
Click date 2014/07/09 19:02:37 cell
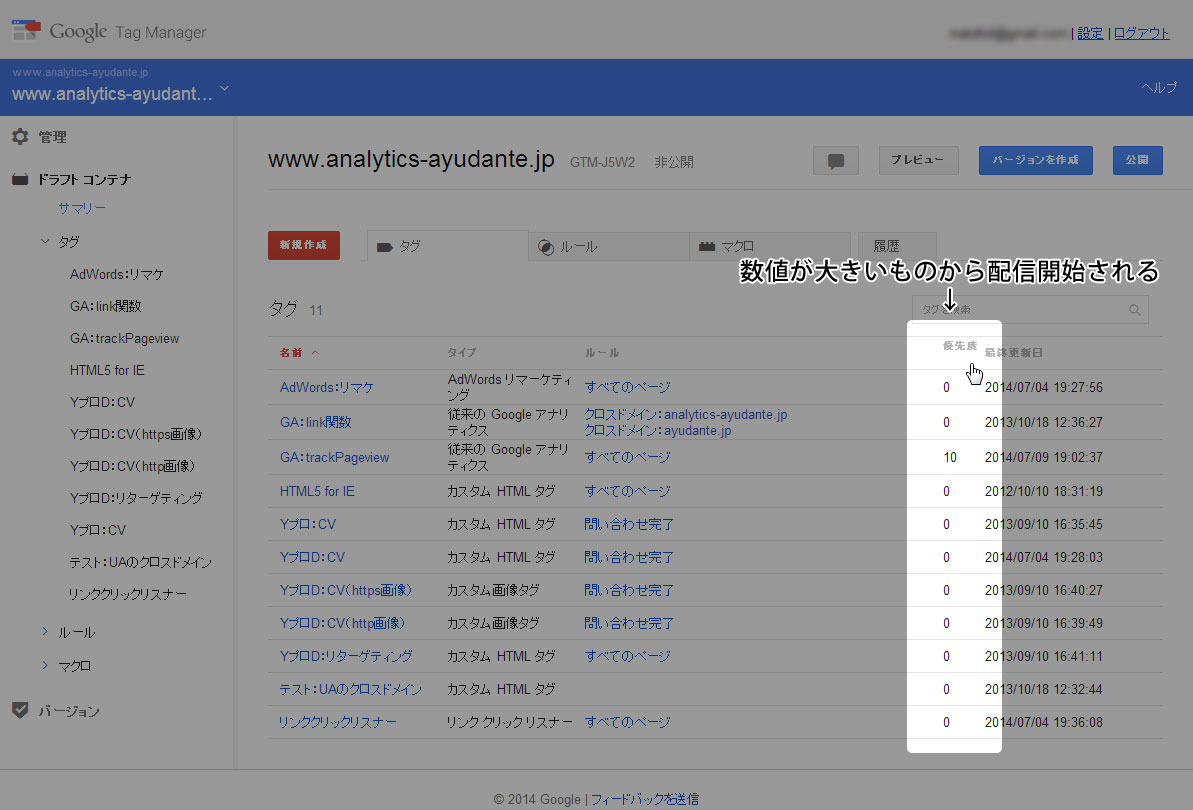1043,457
